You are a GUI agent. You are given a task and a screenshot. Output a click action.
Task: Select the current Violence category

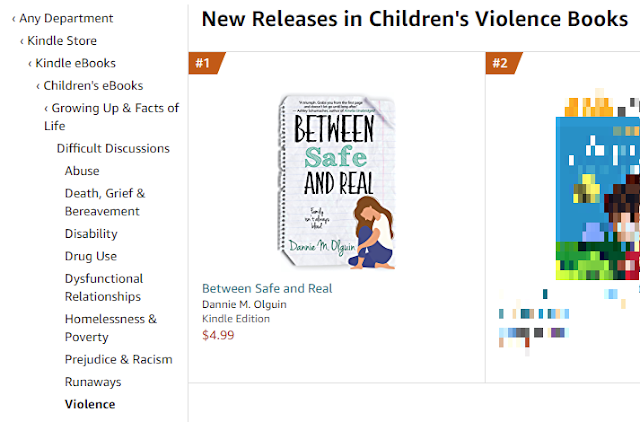coord(90,404)
